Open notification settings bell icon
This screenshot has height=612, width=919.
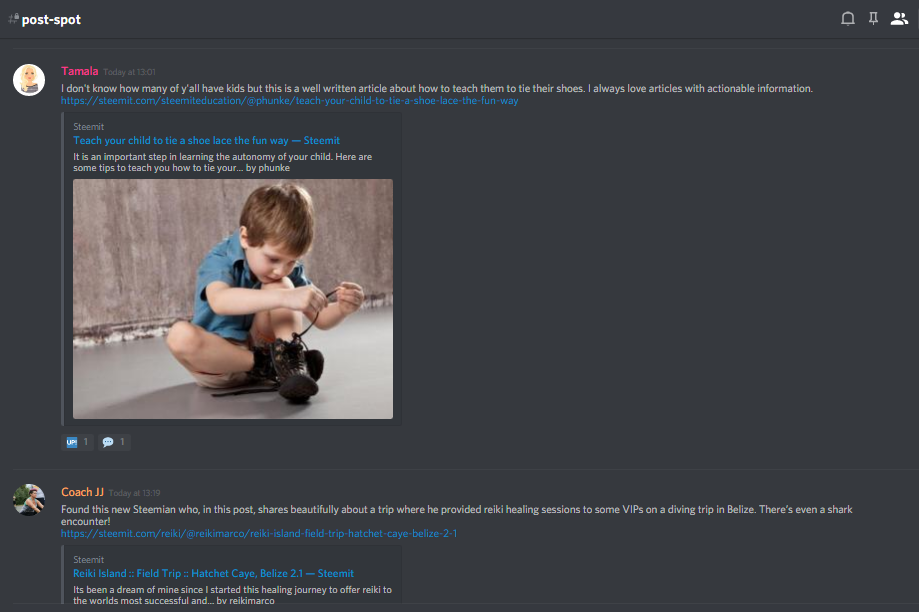pos(847,19)
